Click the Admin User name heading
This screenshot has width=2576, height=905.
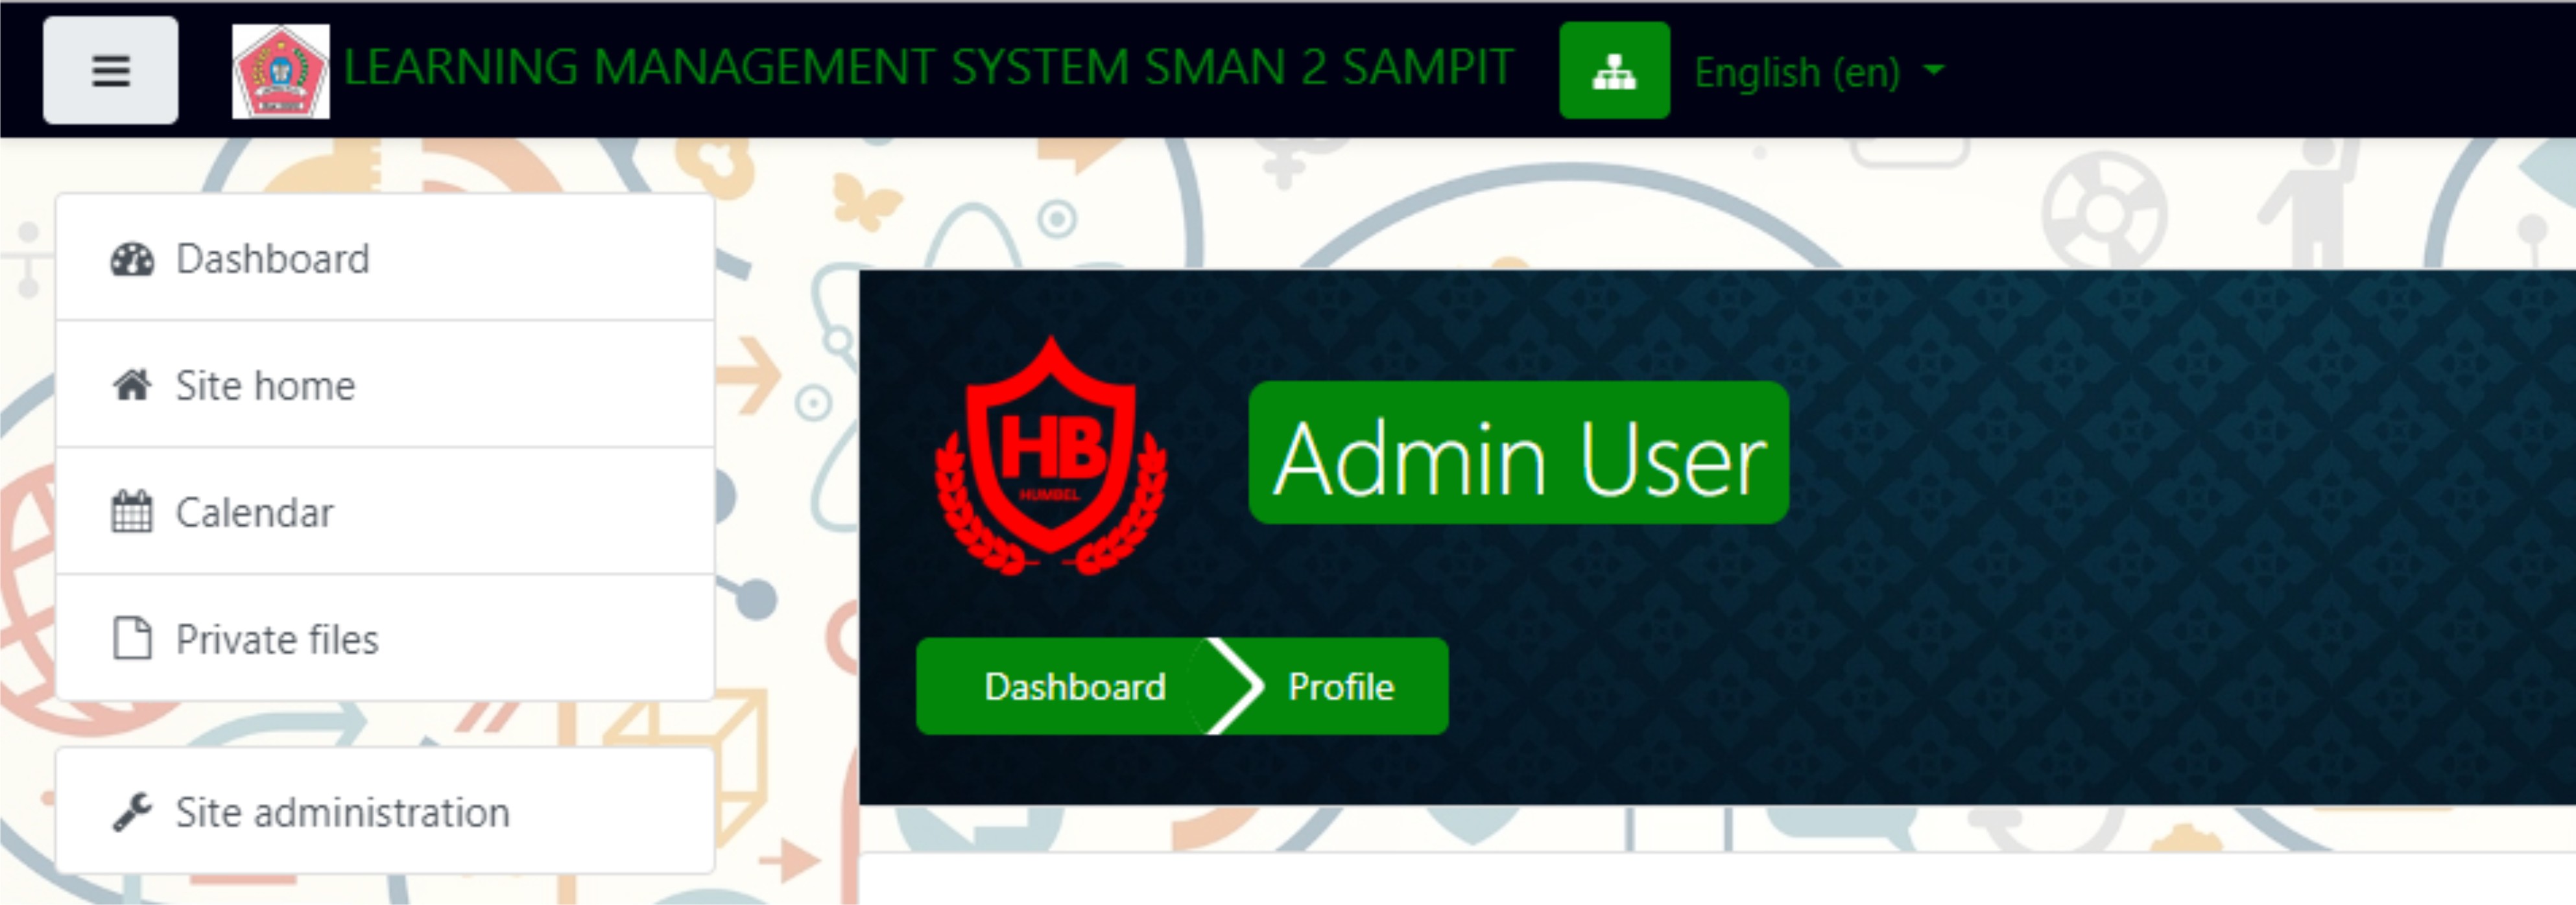point(1518,457)
